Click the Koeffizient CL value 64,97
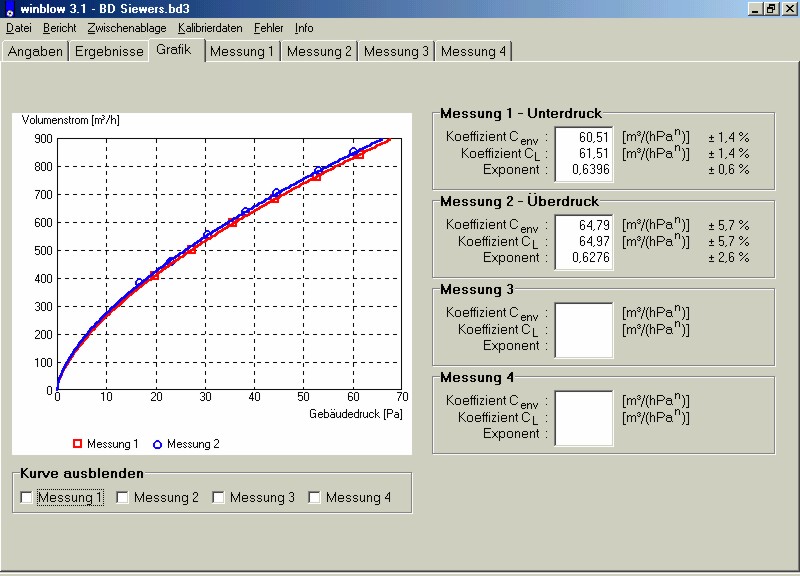Screen dimensions: 800x576 click(x=593, y=241)
